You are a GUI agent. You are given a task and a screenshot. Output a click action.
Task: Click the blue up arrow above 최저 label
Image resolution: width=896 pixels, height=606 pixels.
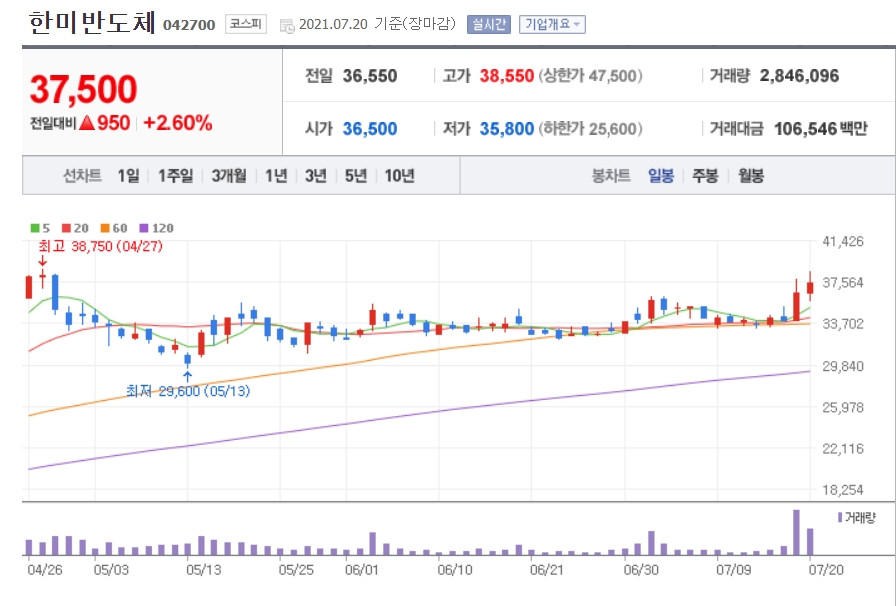187,377
